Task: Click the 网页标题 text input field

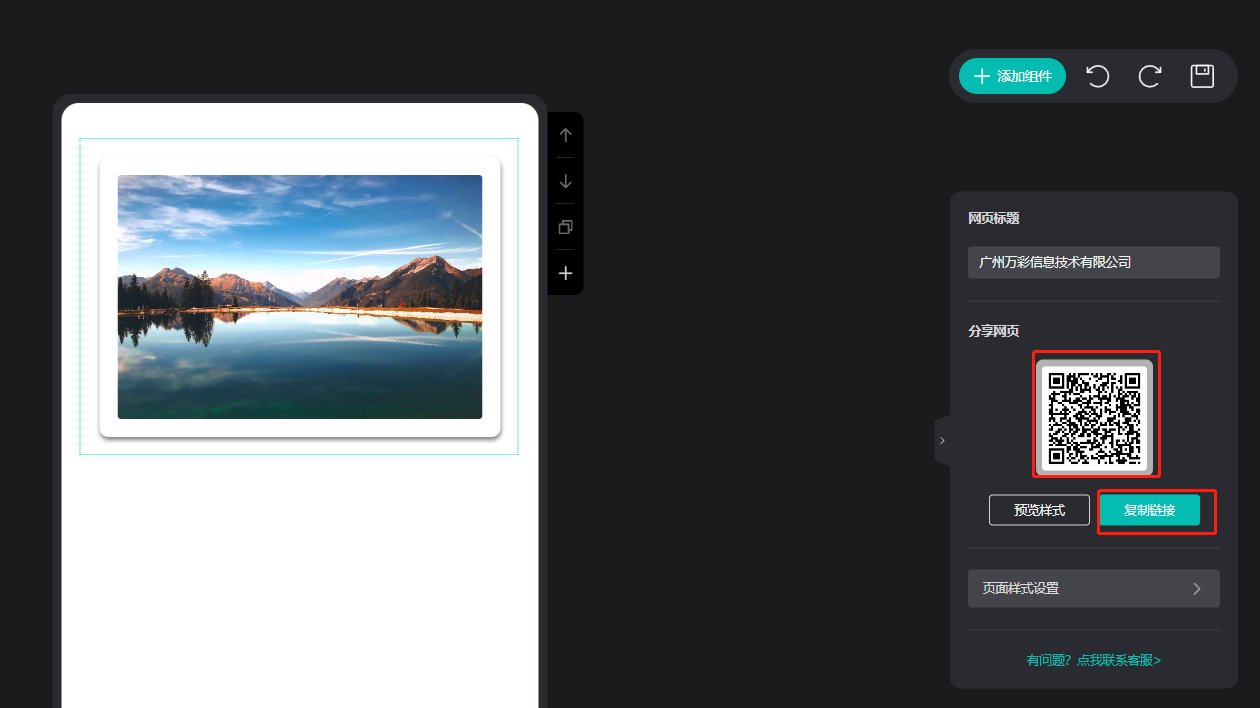Action: click(1093, 262)
